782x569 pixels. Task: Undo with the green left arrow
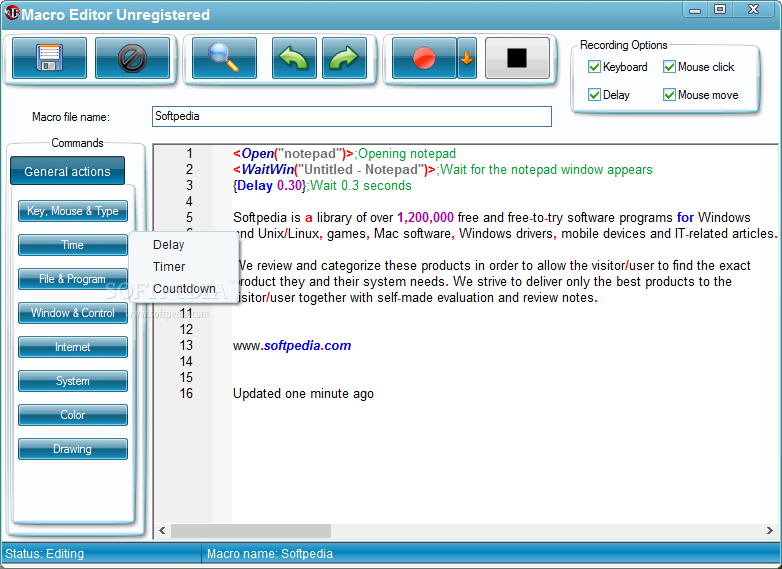pyautogui.click(x=294, y=58)
